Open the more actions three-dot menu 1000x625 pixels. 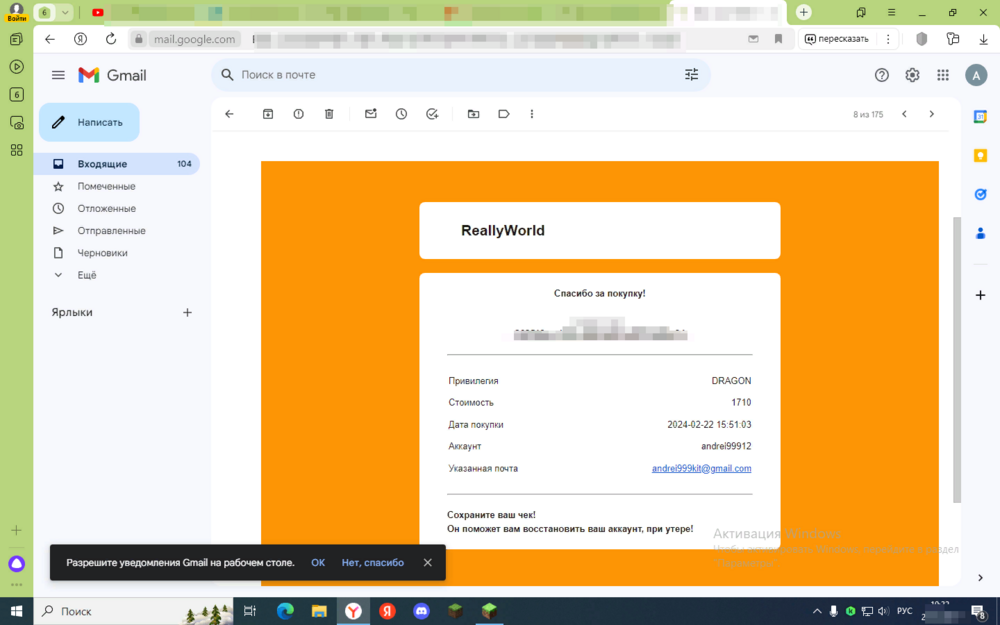tap(532, 114)
